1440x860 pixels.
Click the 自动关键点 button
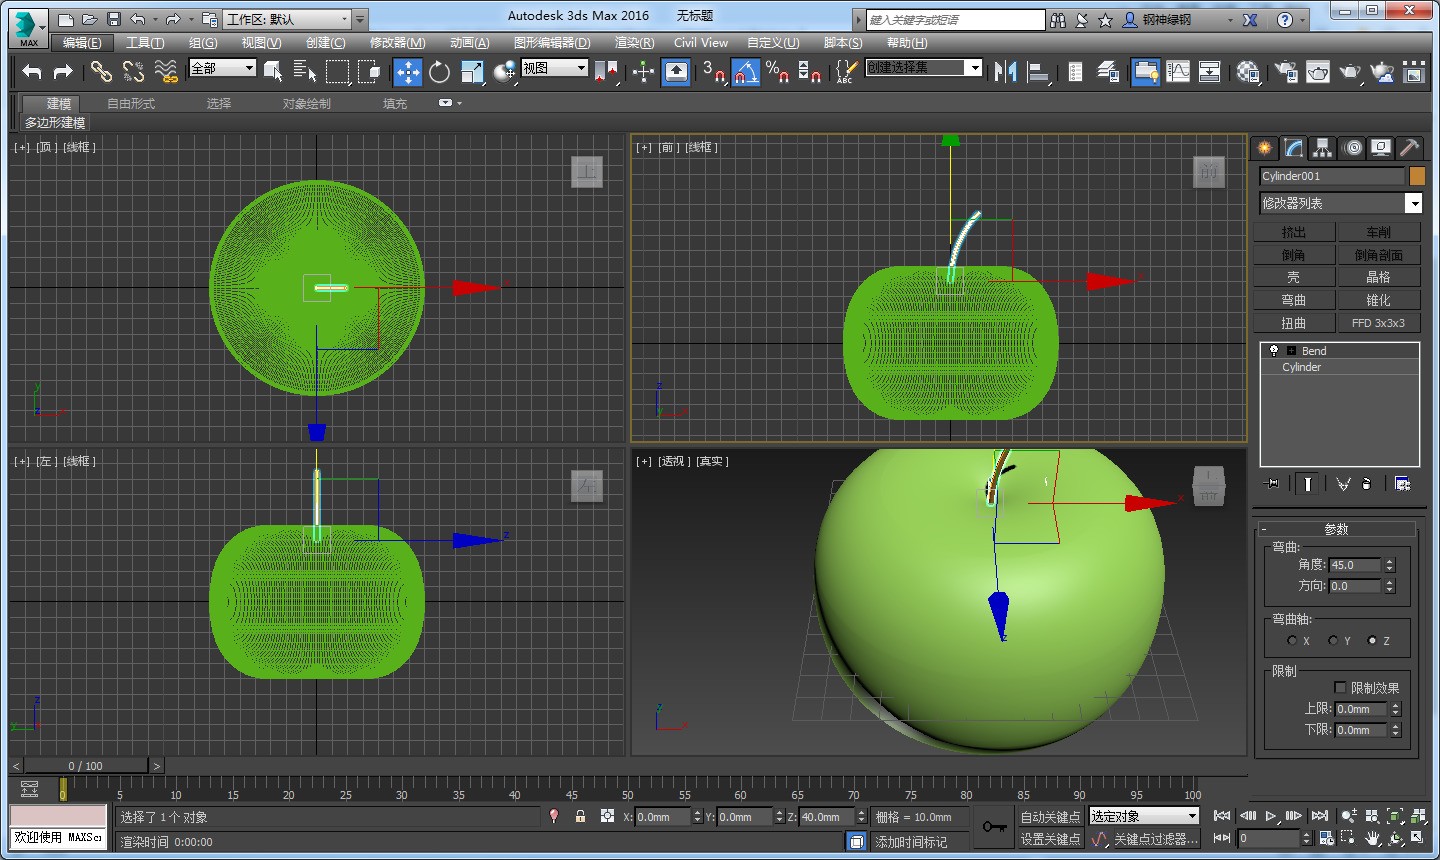[1050, 817]
